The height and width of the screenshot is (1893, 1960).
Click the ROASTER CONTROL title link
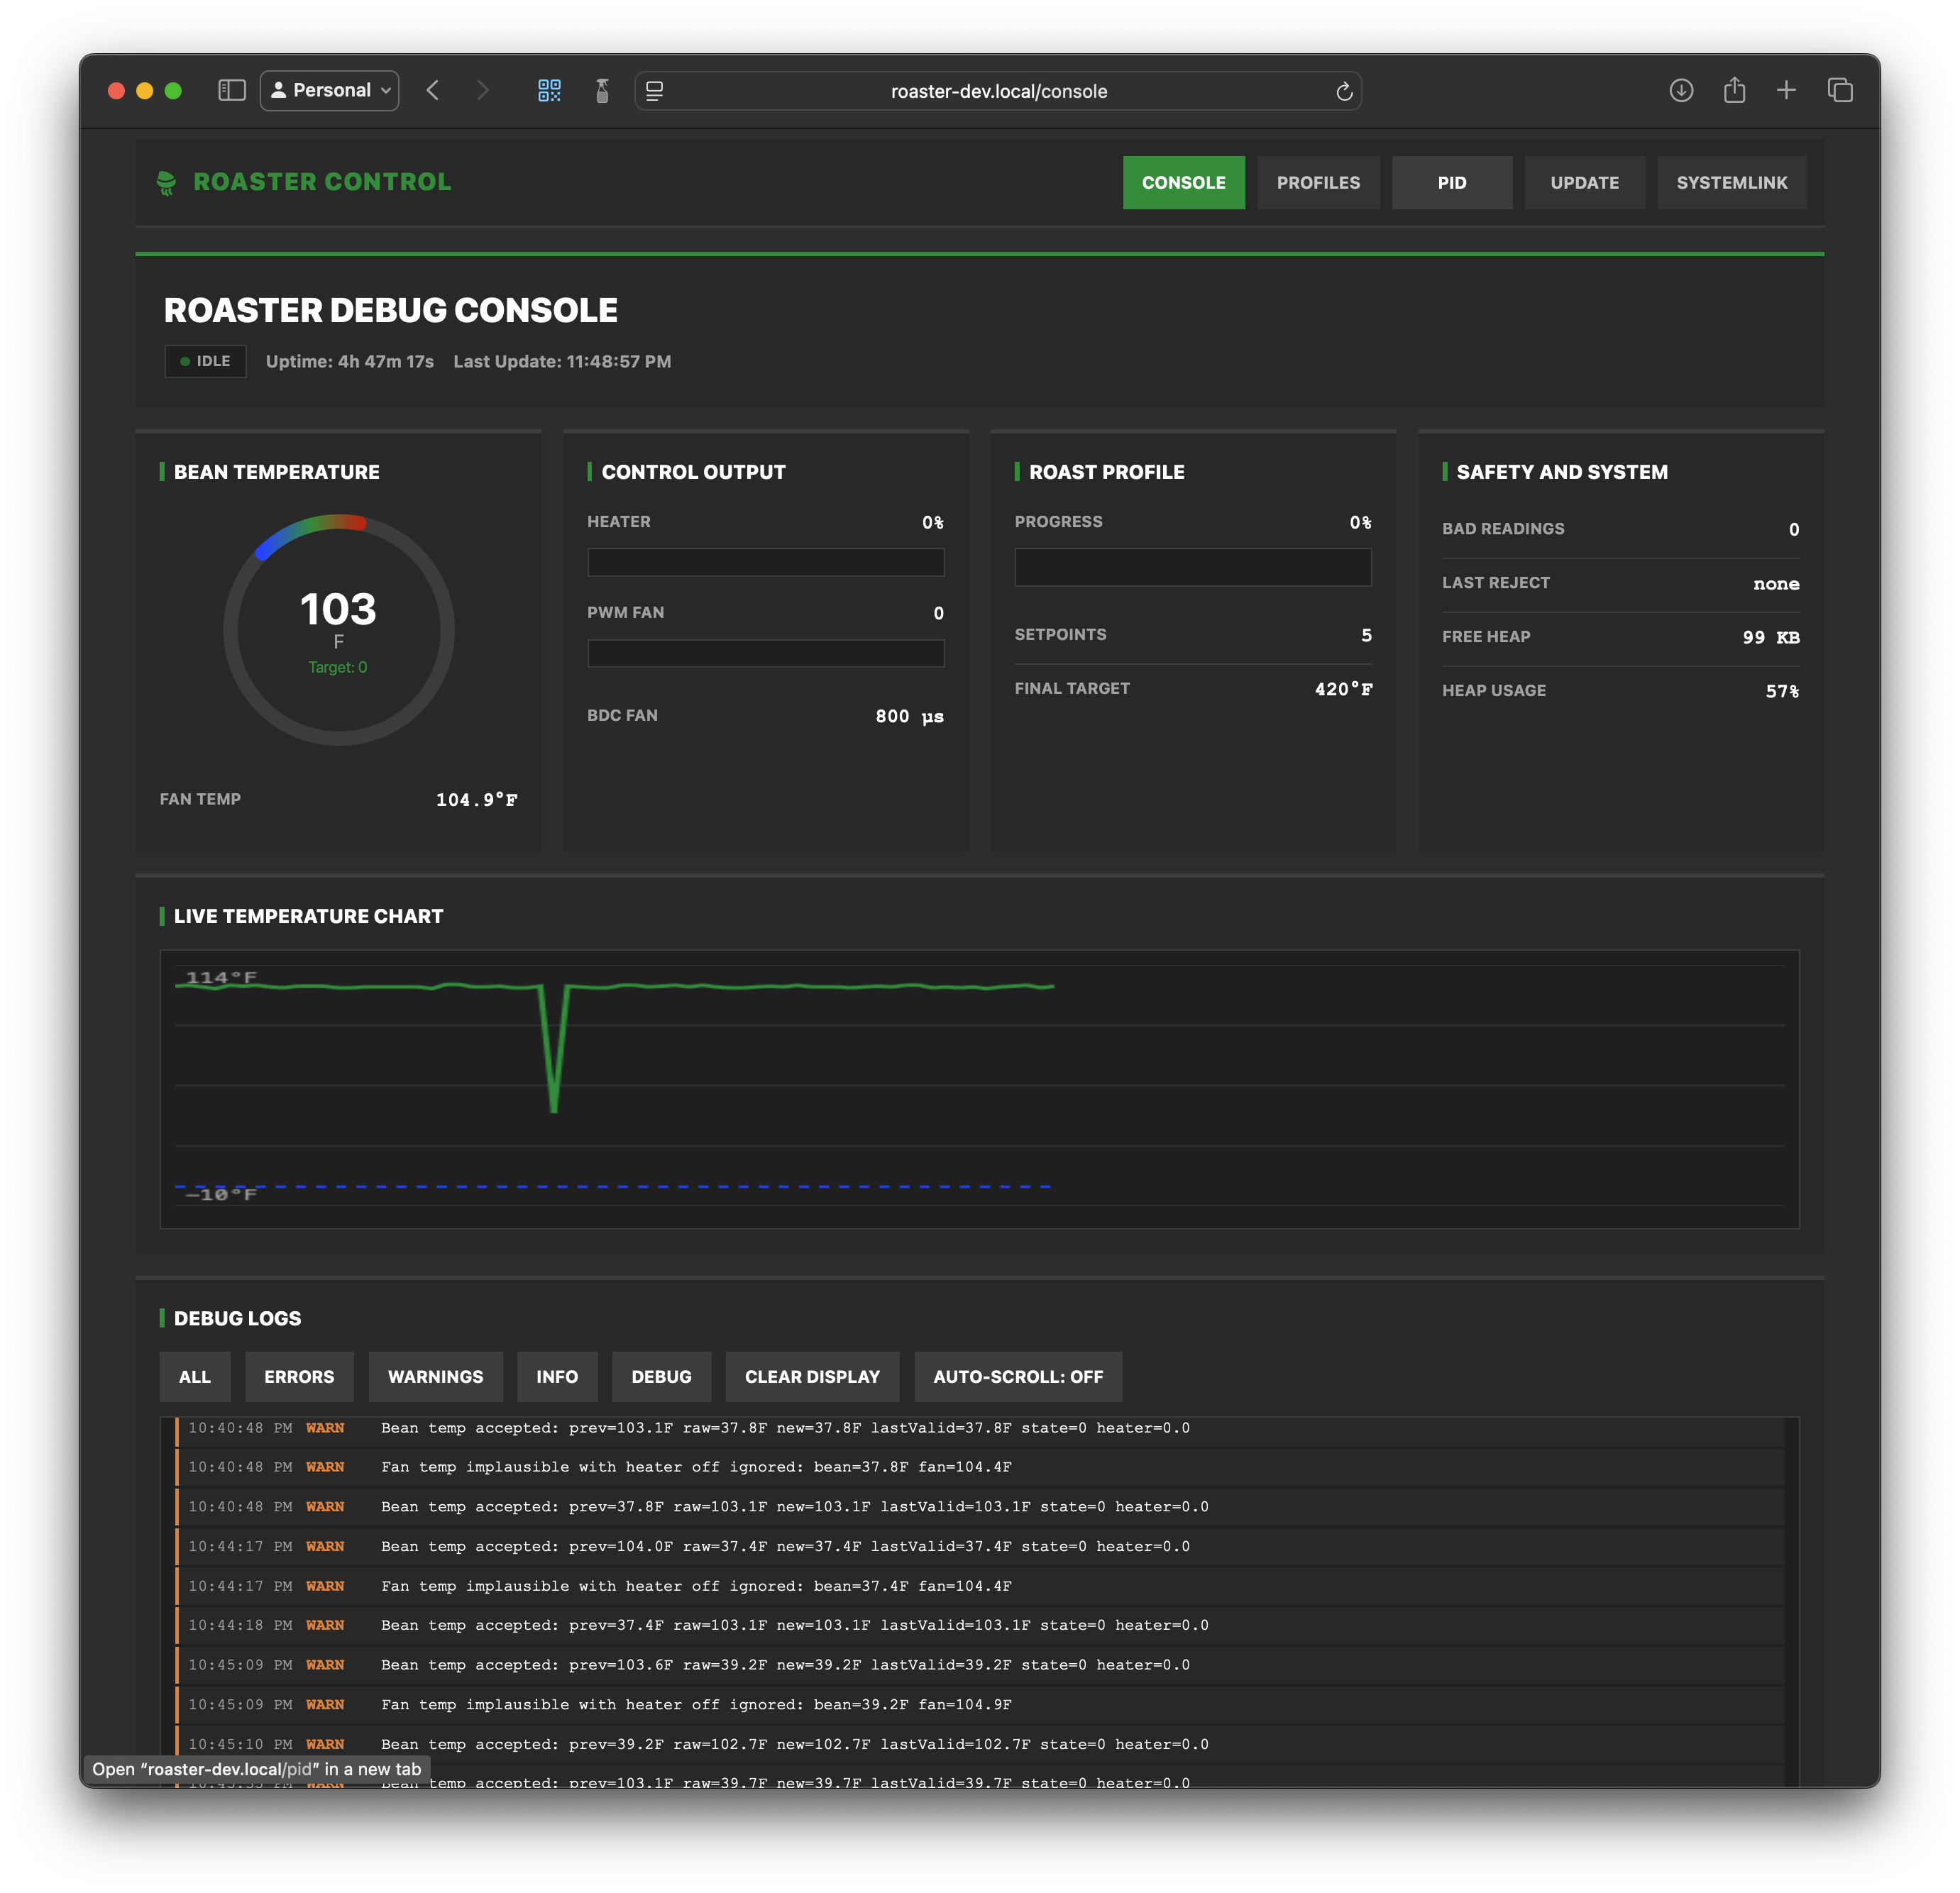(322, 182)
